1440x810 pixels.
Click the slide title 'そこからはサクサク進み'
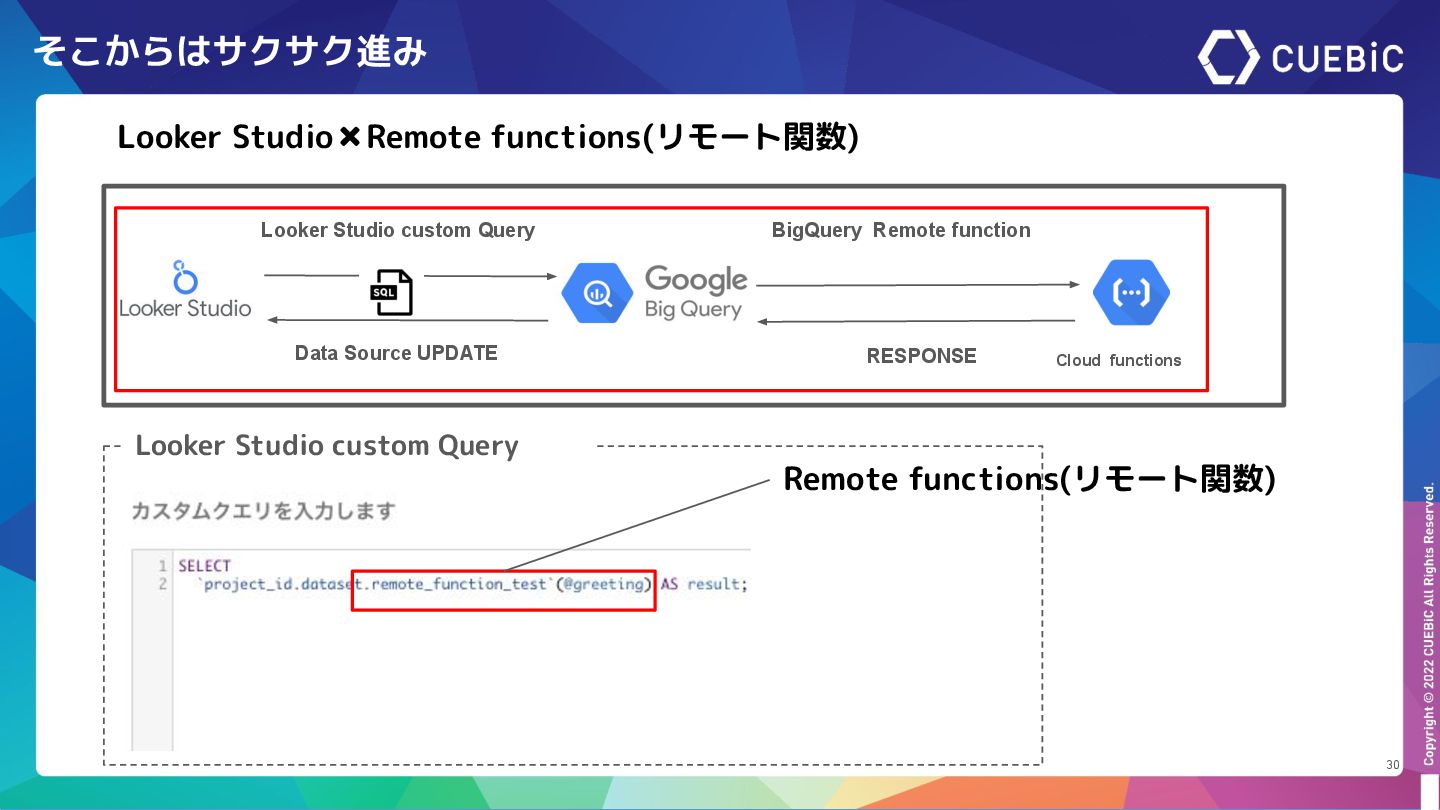point(230,51)
